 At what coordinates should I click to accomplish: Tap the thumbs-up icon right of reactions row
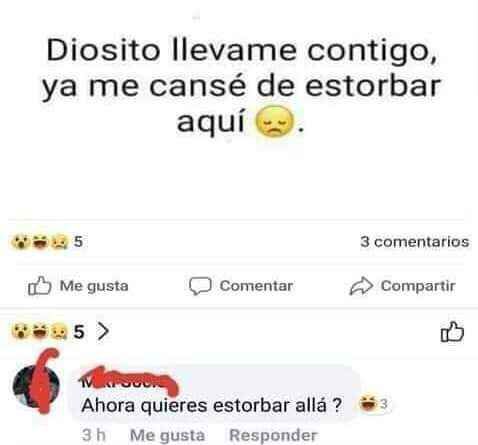pos(452,331)
